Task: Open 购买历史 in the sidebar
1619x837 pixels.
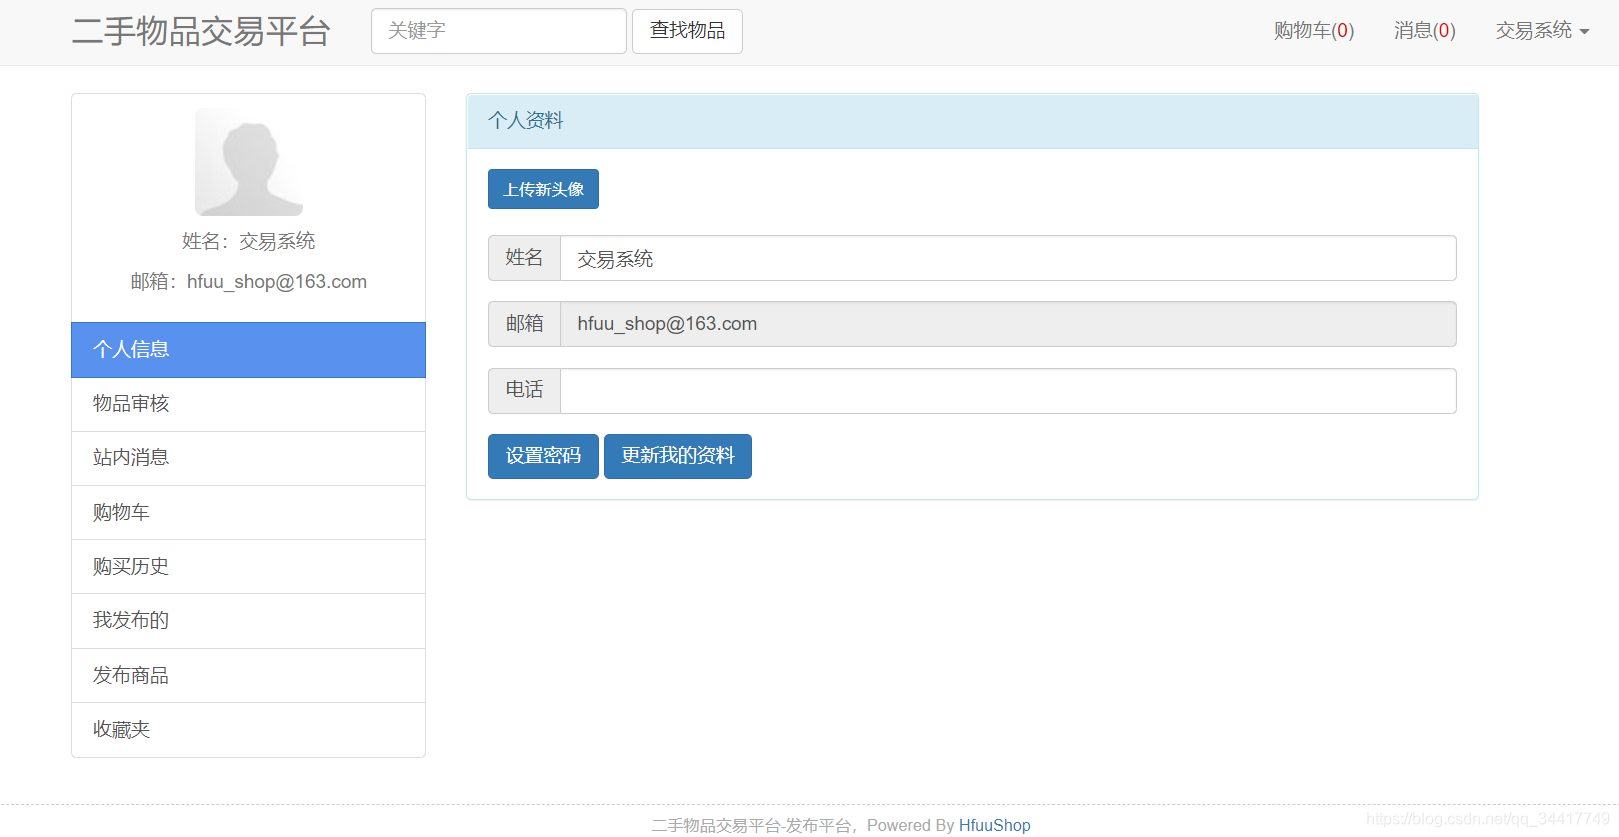Action: 248,567
